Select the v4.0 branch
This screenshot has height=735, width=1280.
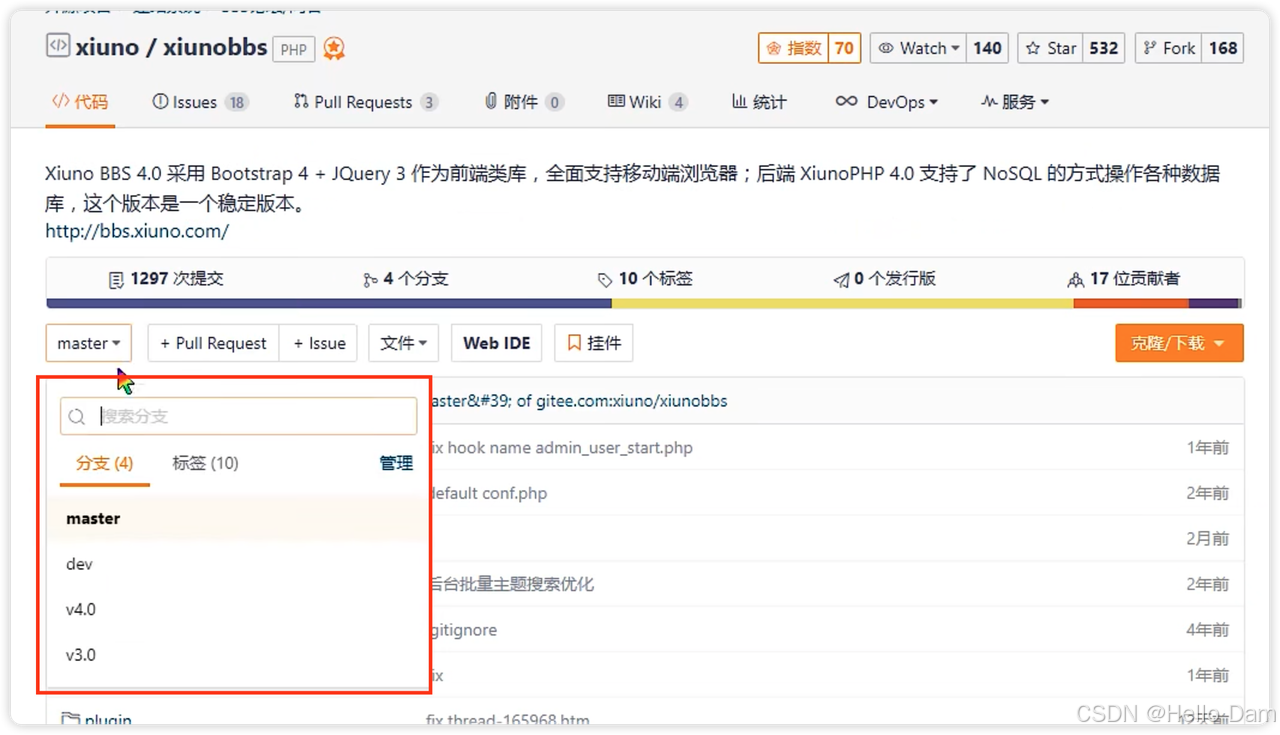236,609
